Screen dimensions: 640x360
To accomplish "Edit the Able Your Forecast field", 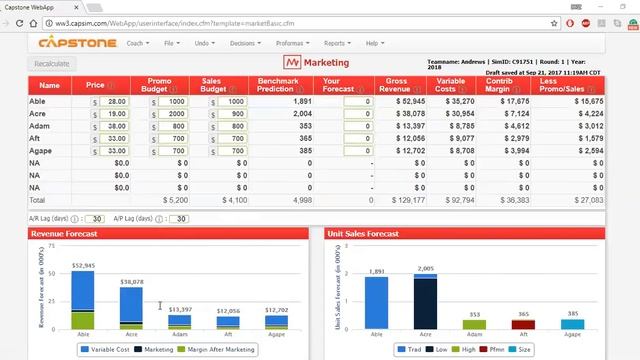I will click(x=358, y=102).
